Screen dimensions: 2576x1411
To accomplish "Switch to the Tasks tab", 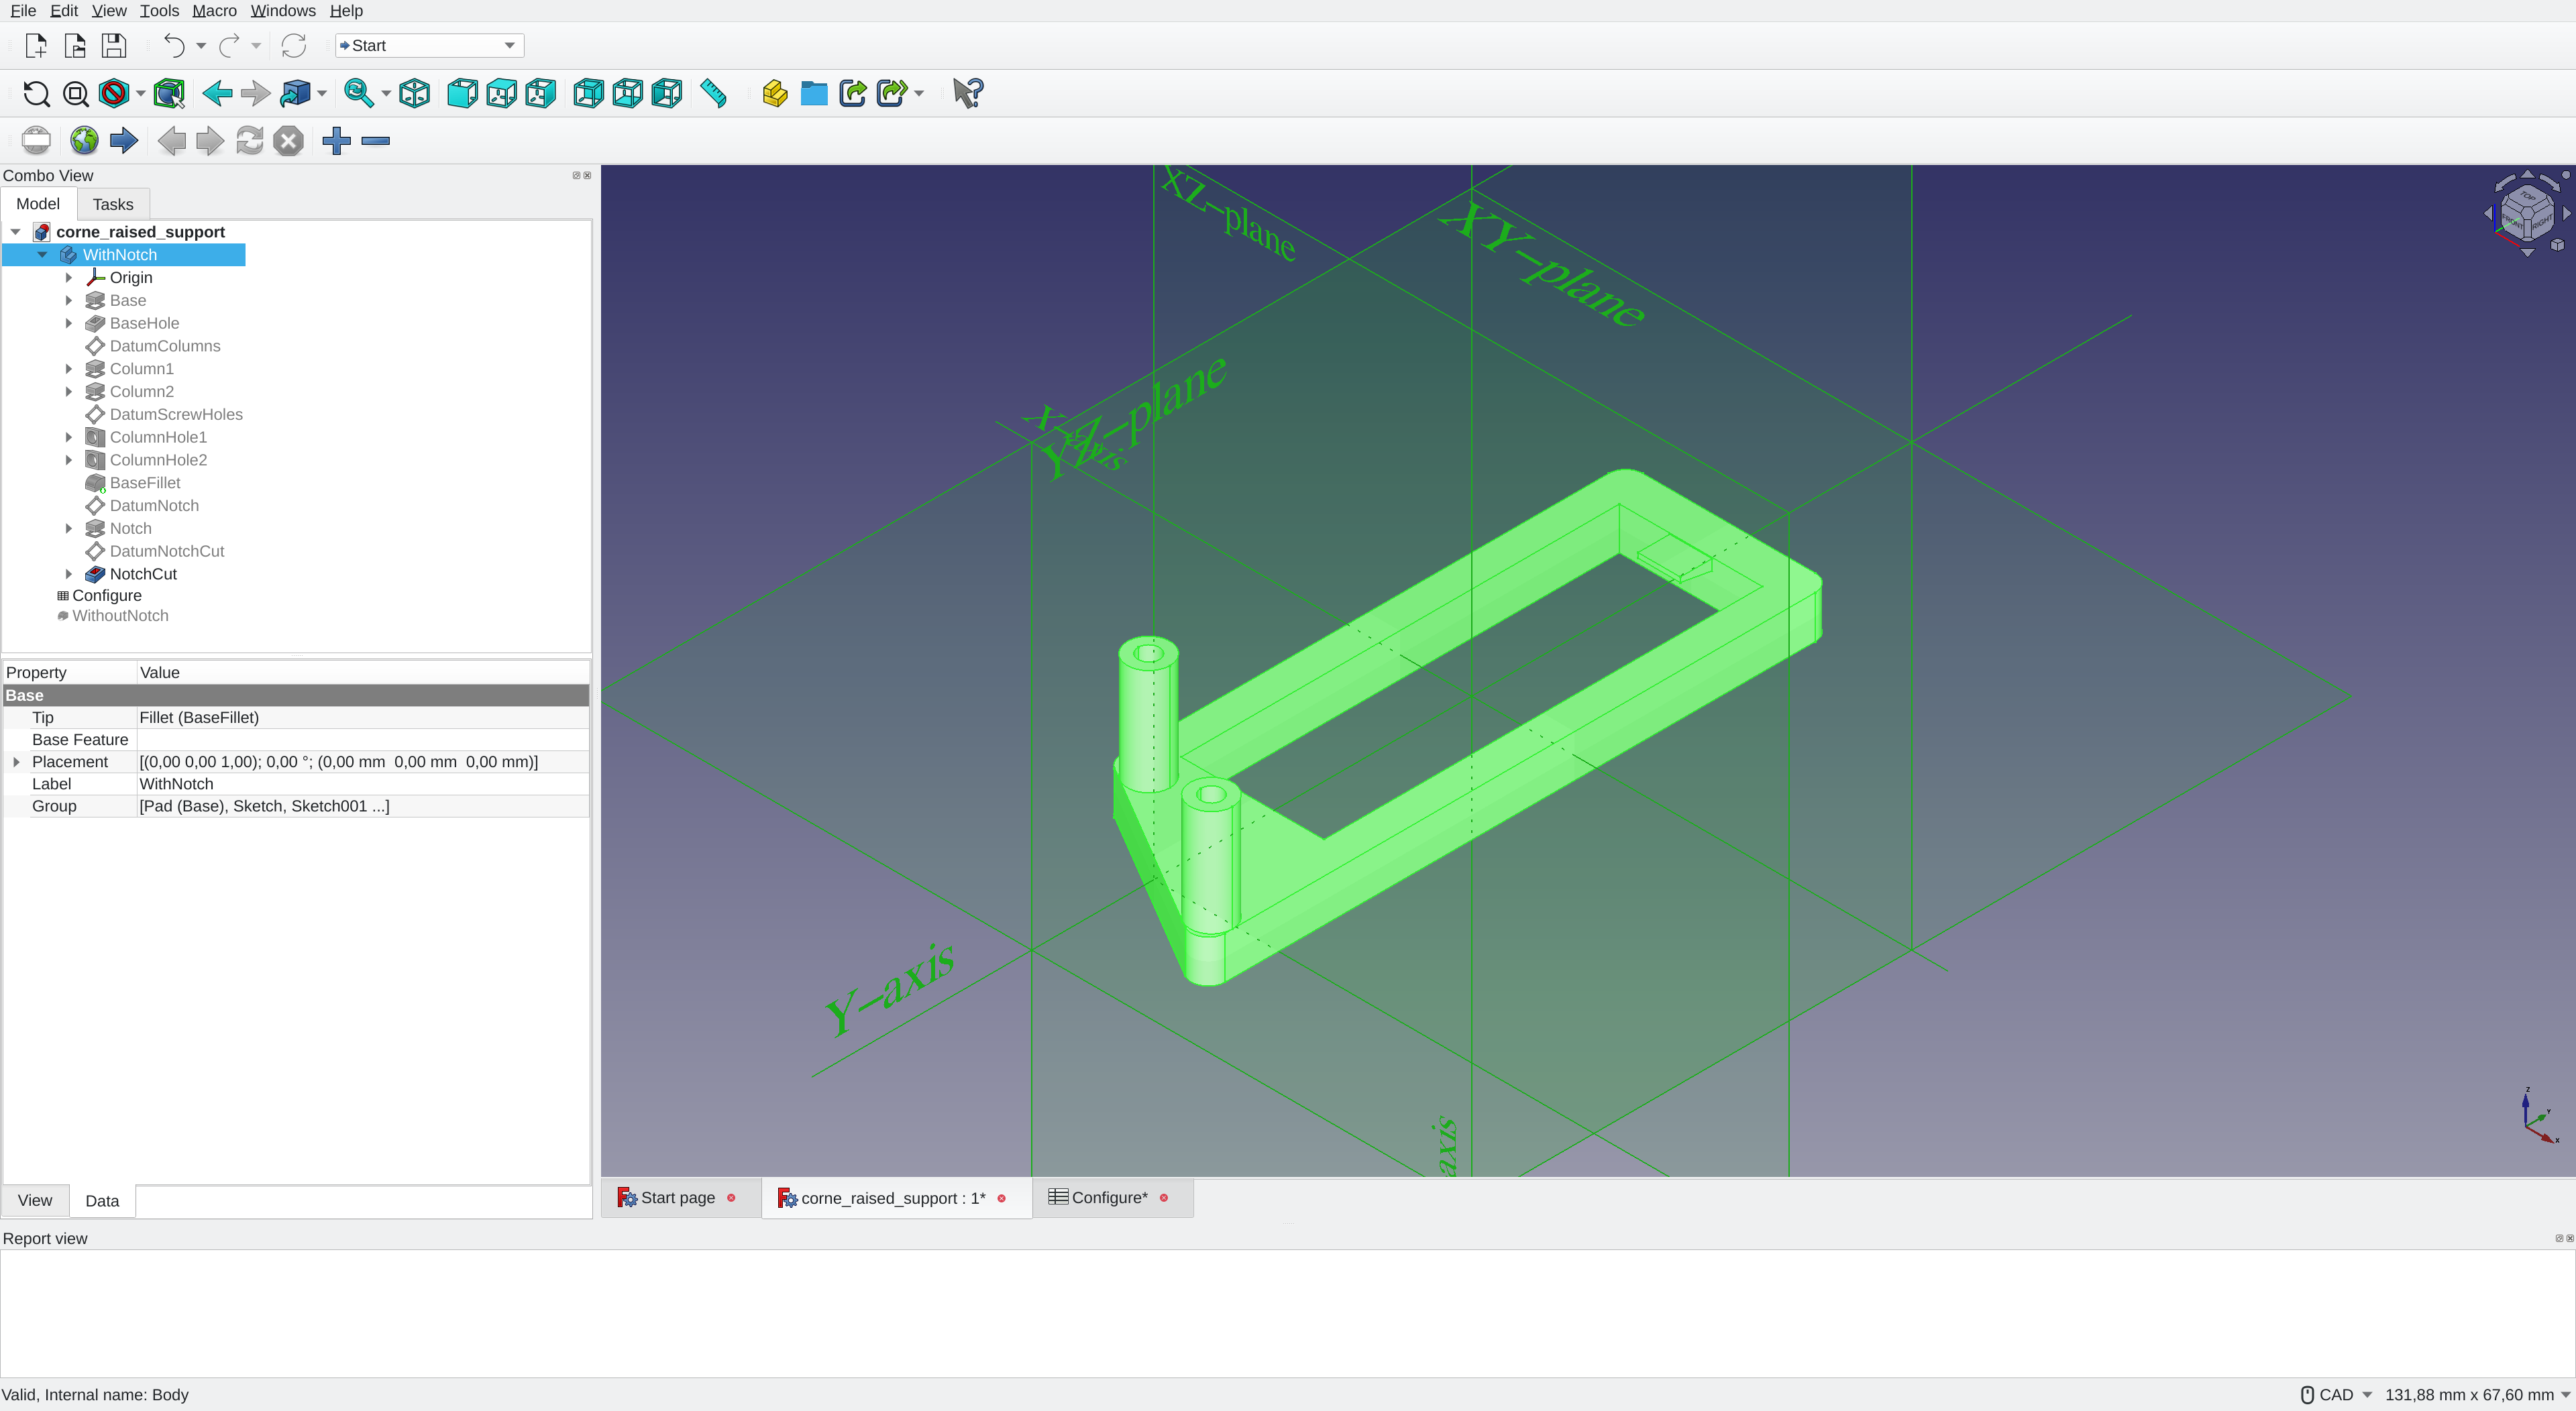I will pos(113,204).
